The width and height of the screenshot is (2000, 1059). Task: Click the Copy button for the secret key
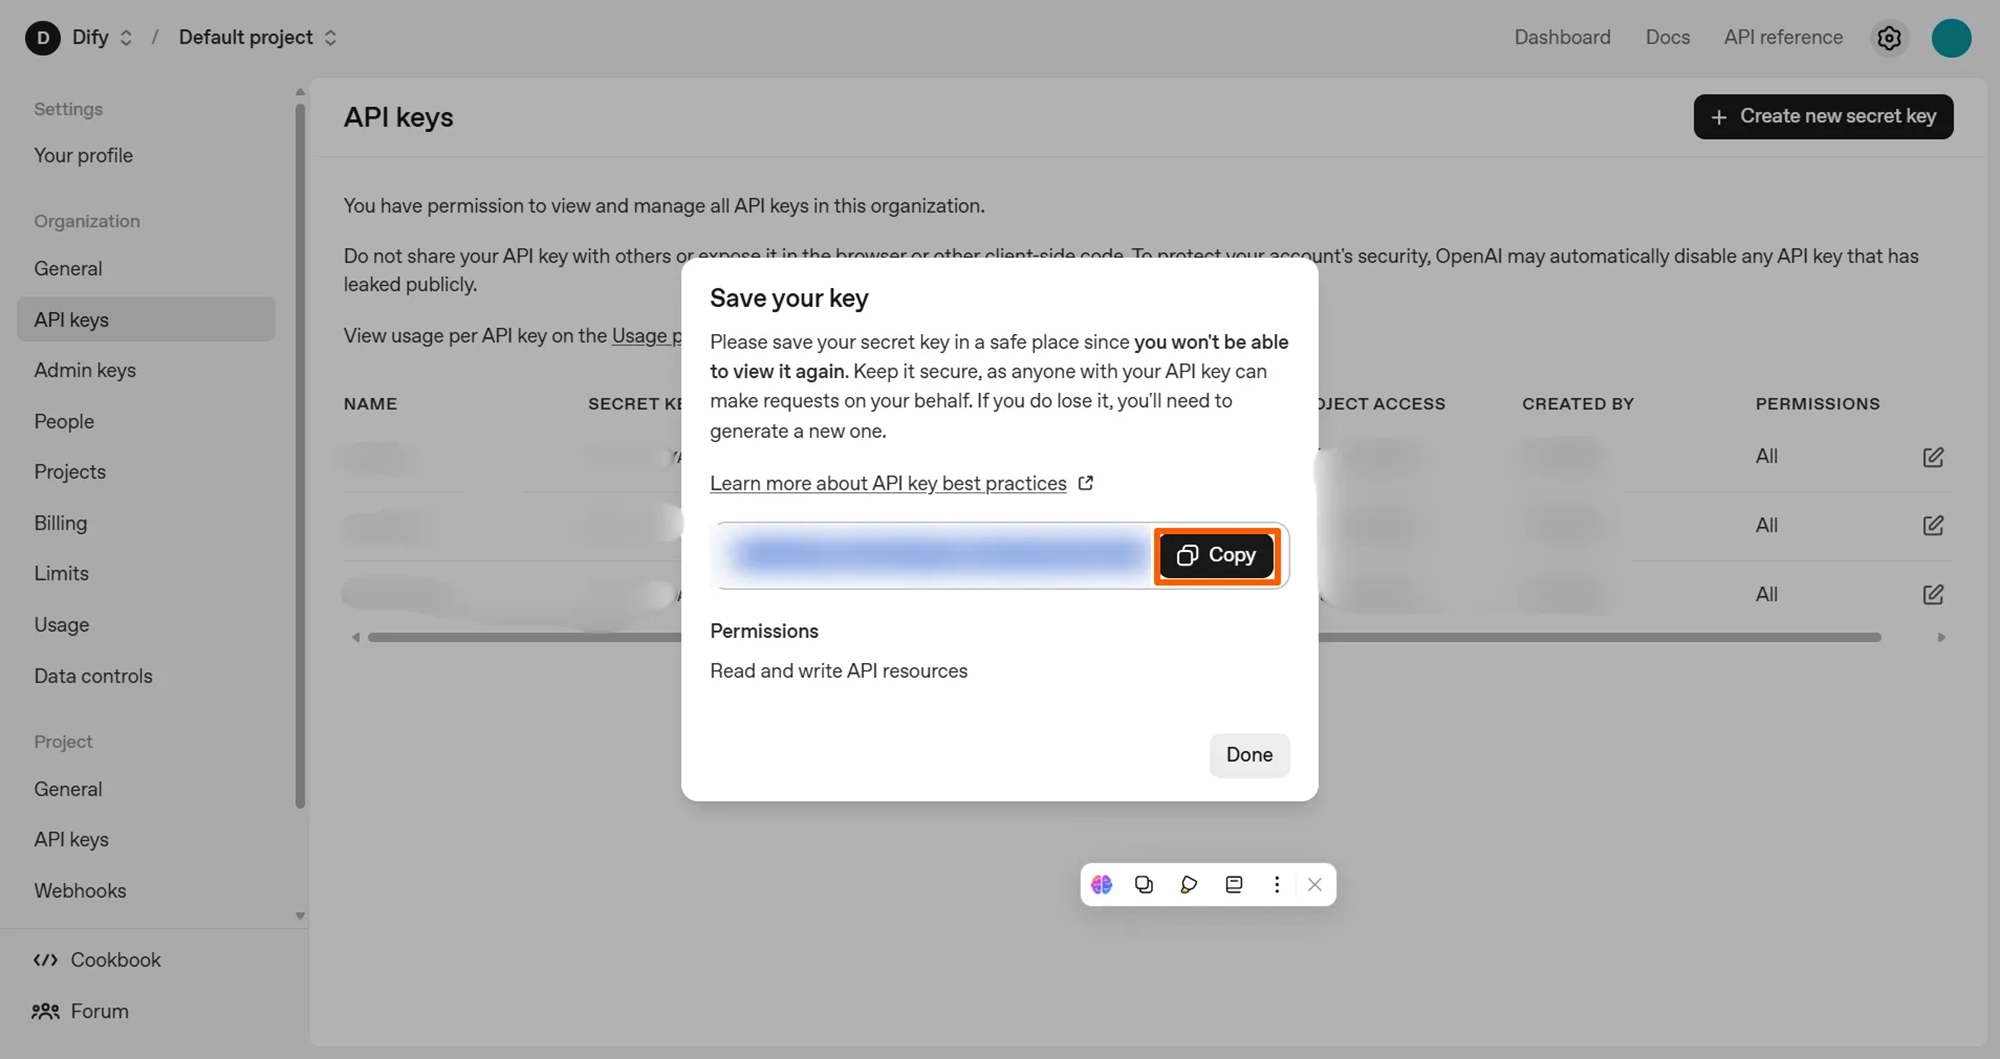point(1216,555)
